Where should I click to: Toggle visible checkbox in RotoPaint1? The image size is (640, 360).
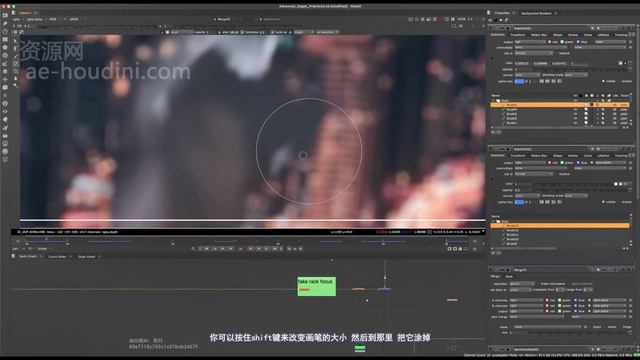[x=603, y=81]
